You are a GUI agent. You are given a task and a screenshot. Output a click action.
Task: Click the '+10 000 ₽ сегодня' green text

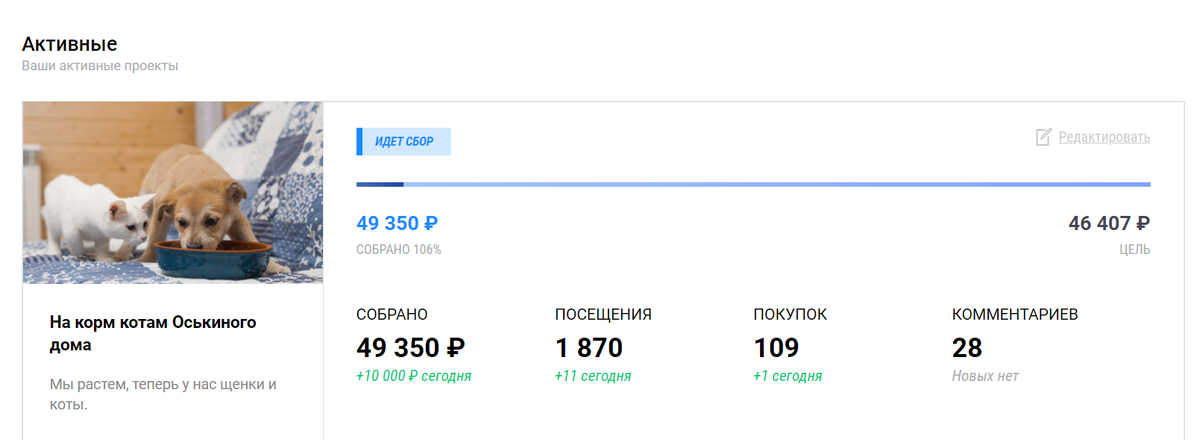point(414,377)
